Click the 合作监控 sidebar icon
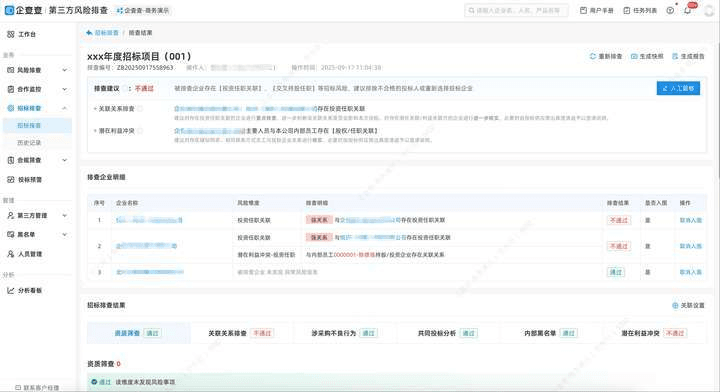The height and width of the screenshot is (392, 720). tap(11, 89)
